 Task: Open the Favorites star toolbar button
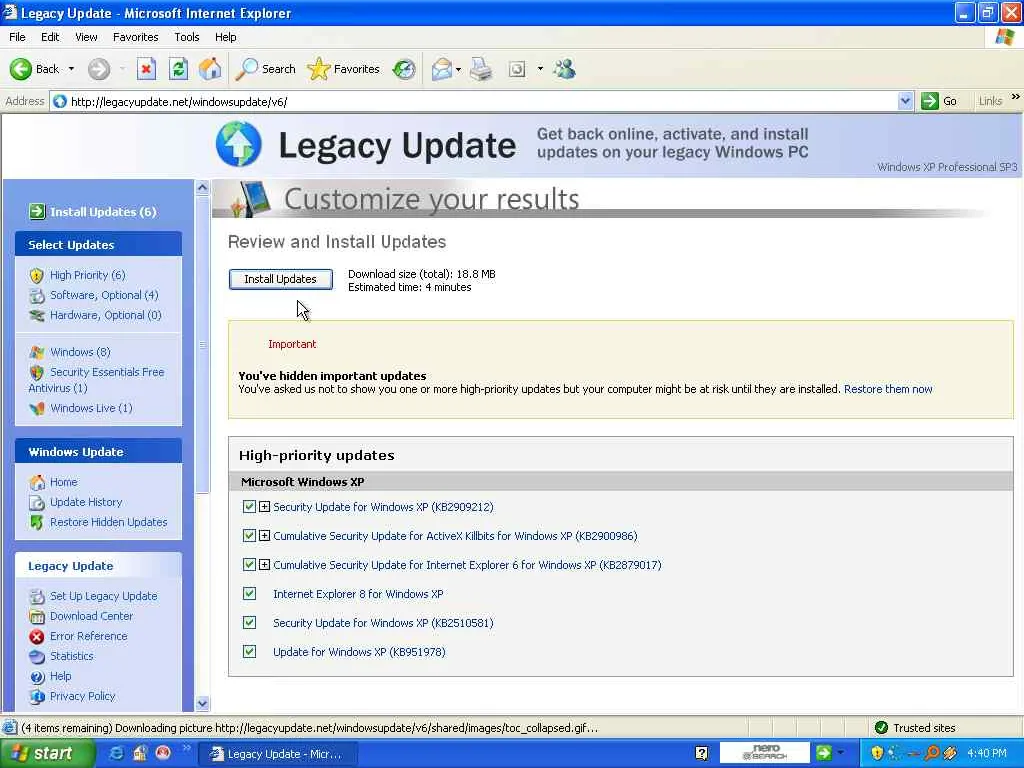pyautogui.click(x=344, y=69)
